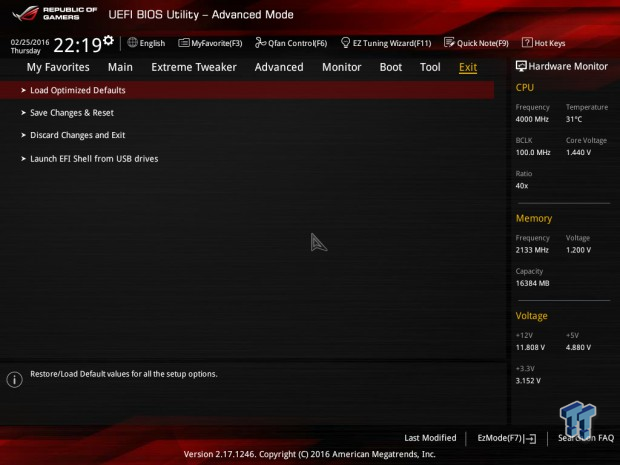Image resolution: width=620 pixels, height=465 pixels.
Task: Click Last Modified
Action: (430, 438)
